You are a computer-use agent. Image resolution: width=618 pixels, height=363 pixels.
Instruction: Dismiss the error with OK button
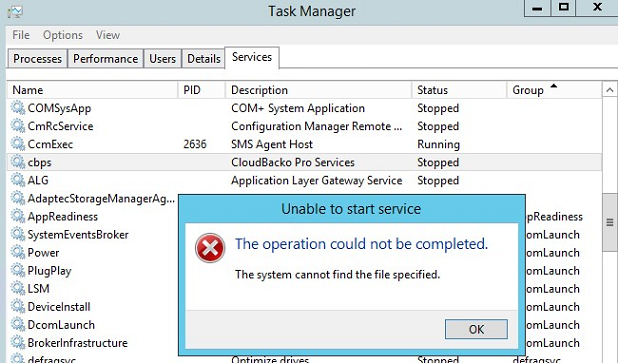[x=476, y=329]
